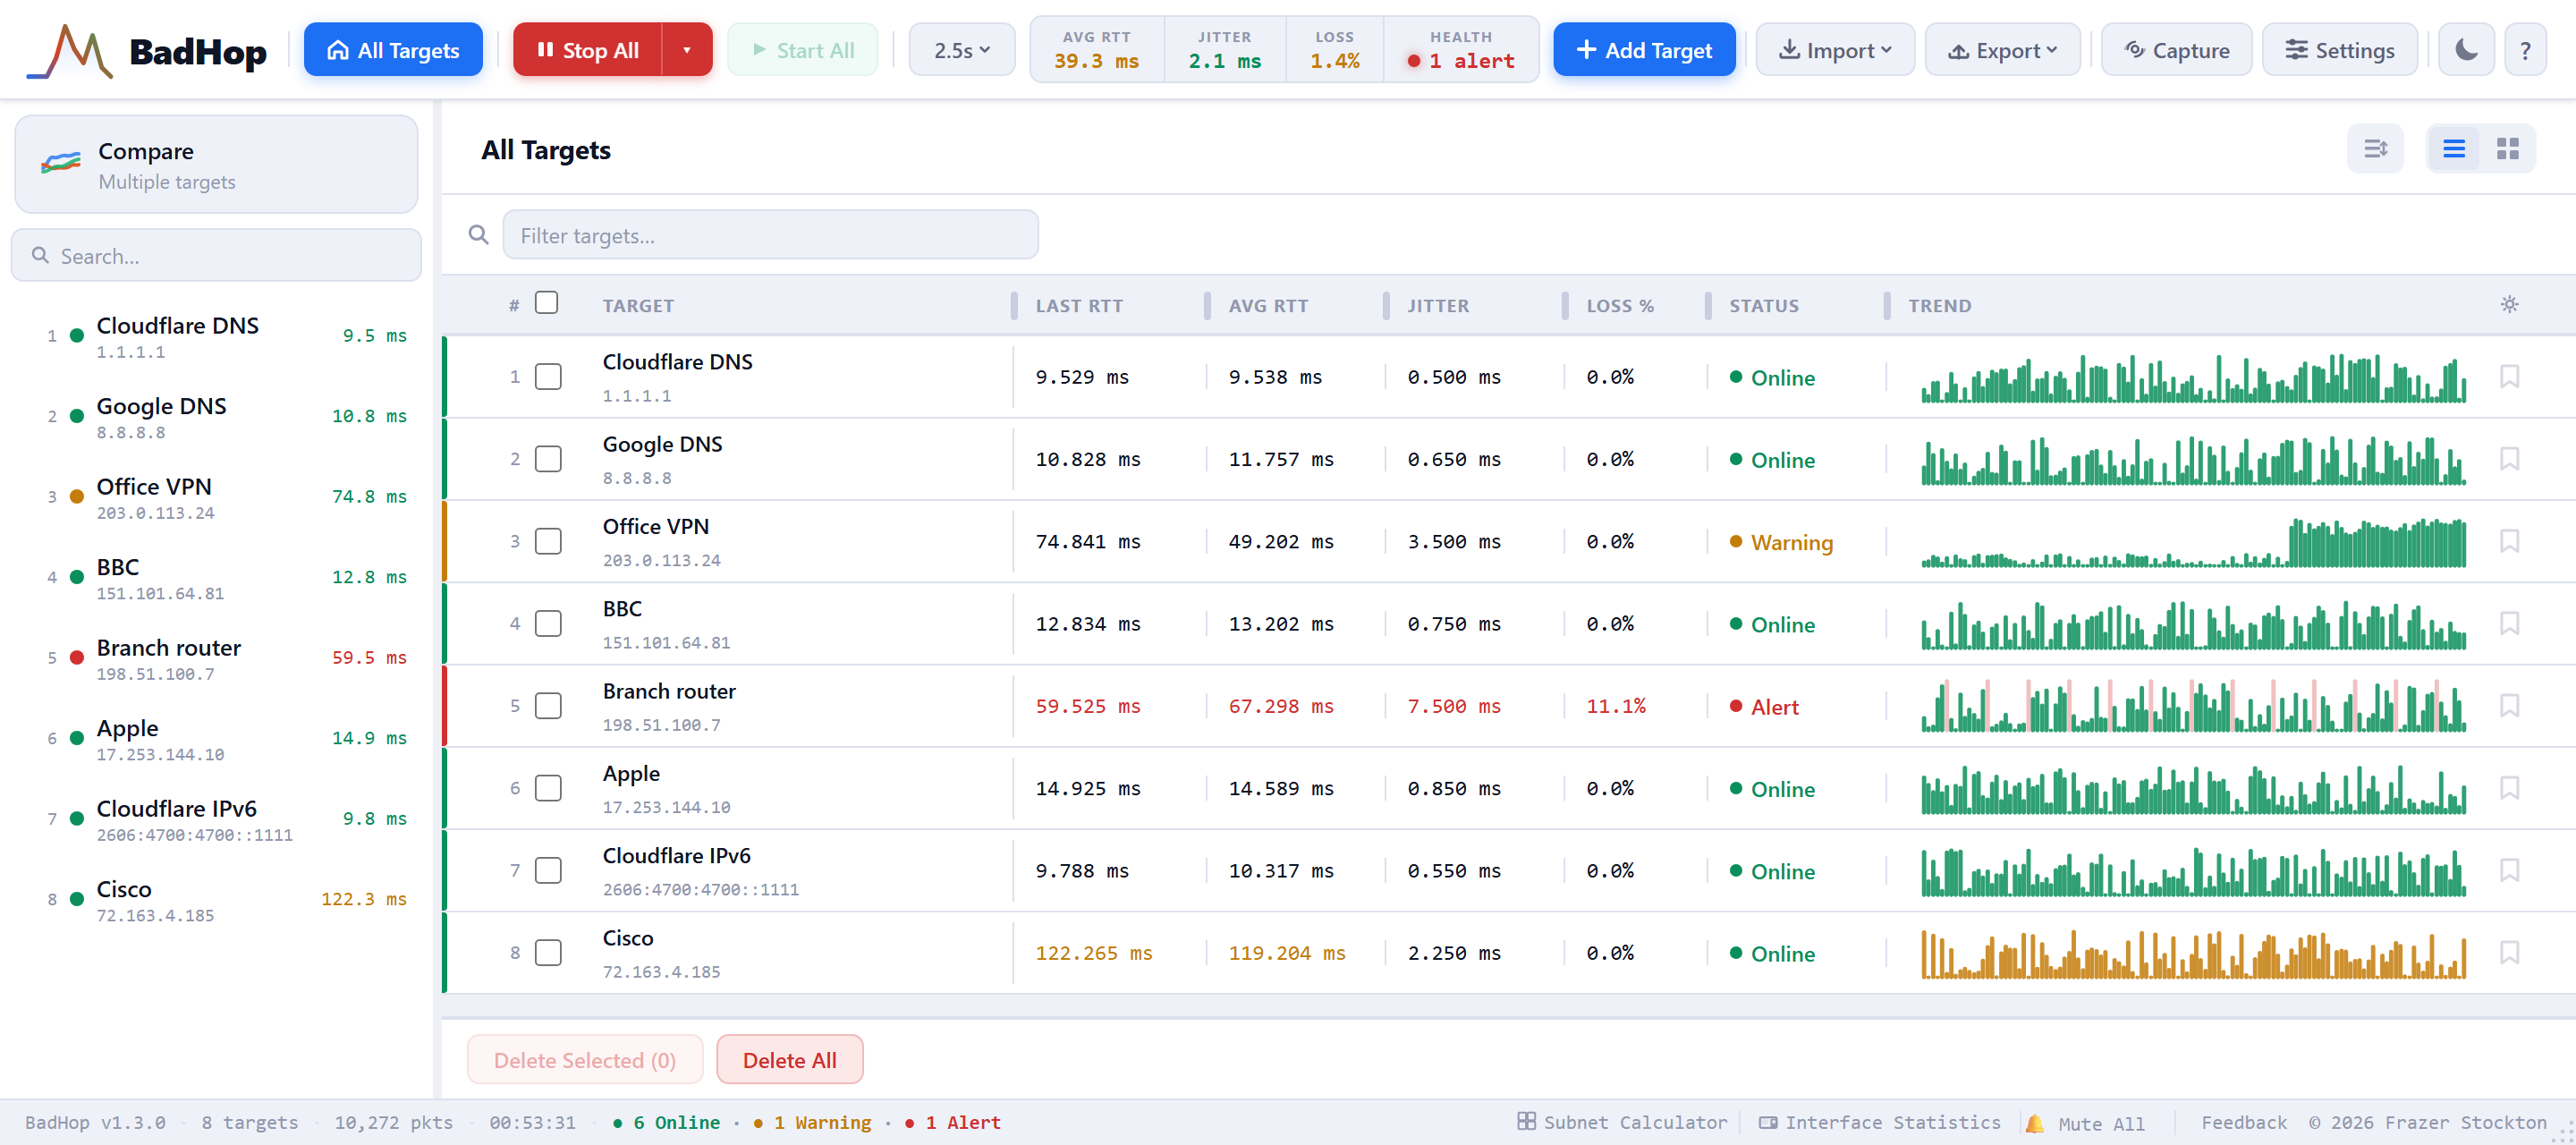Viewport: 2576px width, 1145px height.
Task: Click '1 Warning' in status bar
Action: click(811, 1122)
